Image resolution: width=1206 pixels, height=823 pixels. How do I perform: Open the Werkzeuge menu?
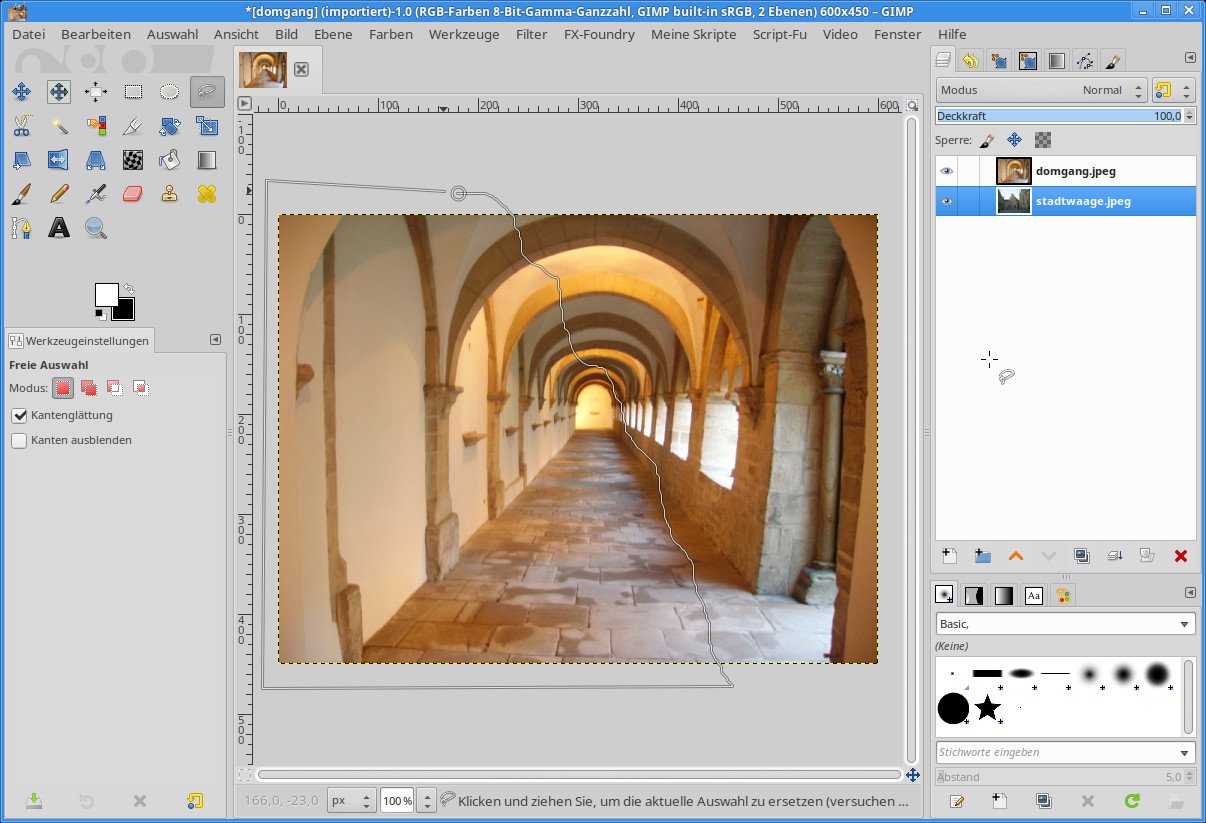464,34
